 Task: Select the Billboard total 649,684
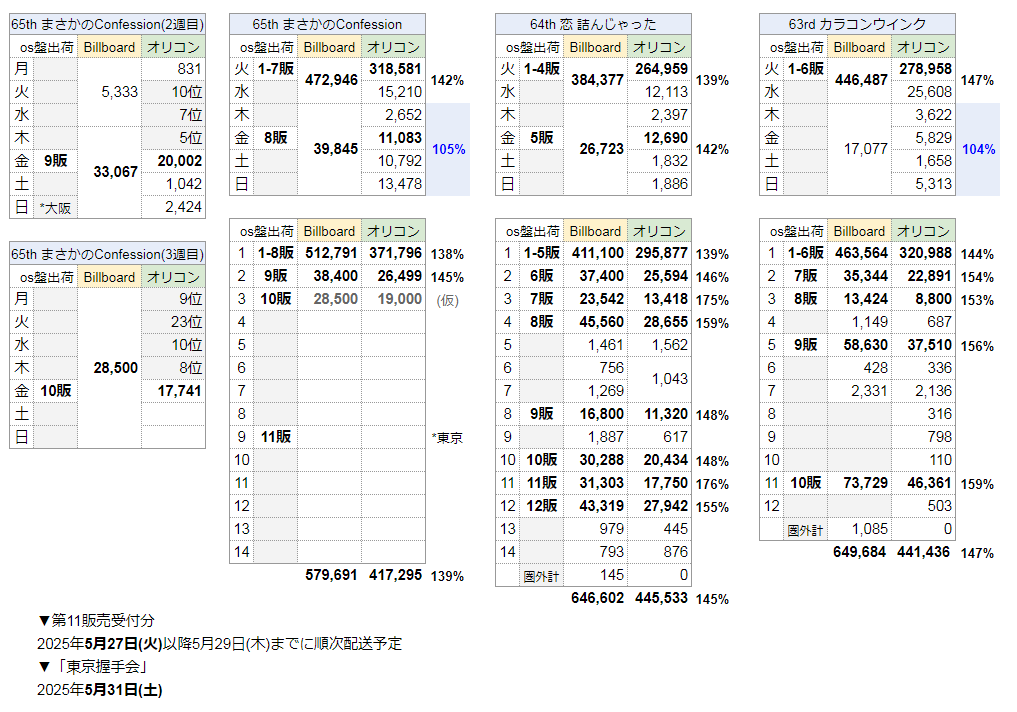[859, 552]
